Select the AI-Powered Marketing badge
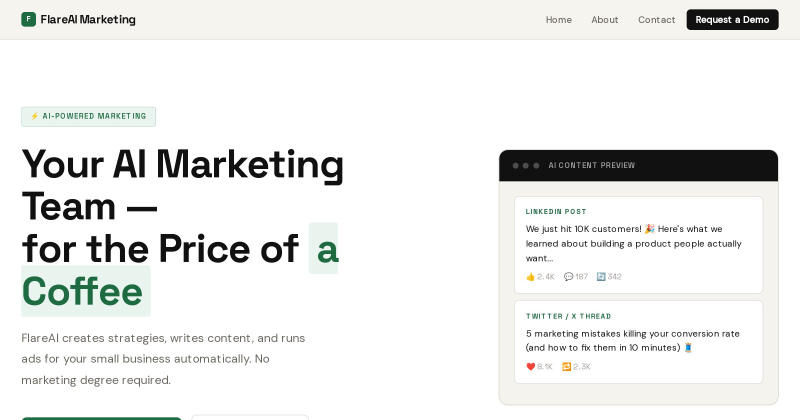800x420 pixels. [88, 116]
